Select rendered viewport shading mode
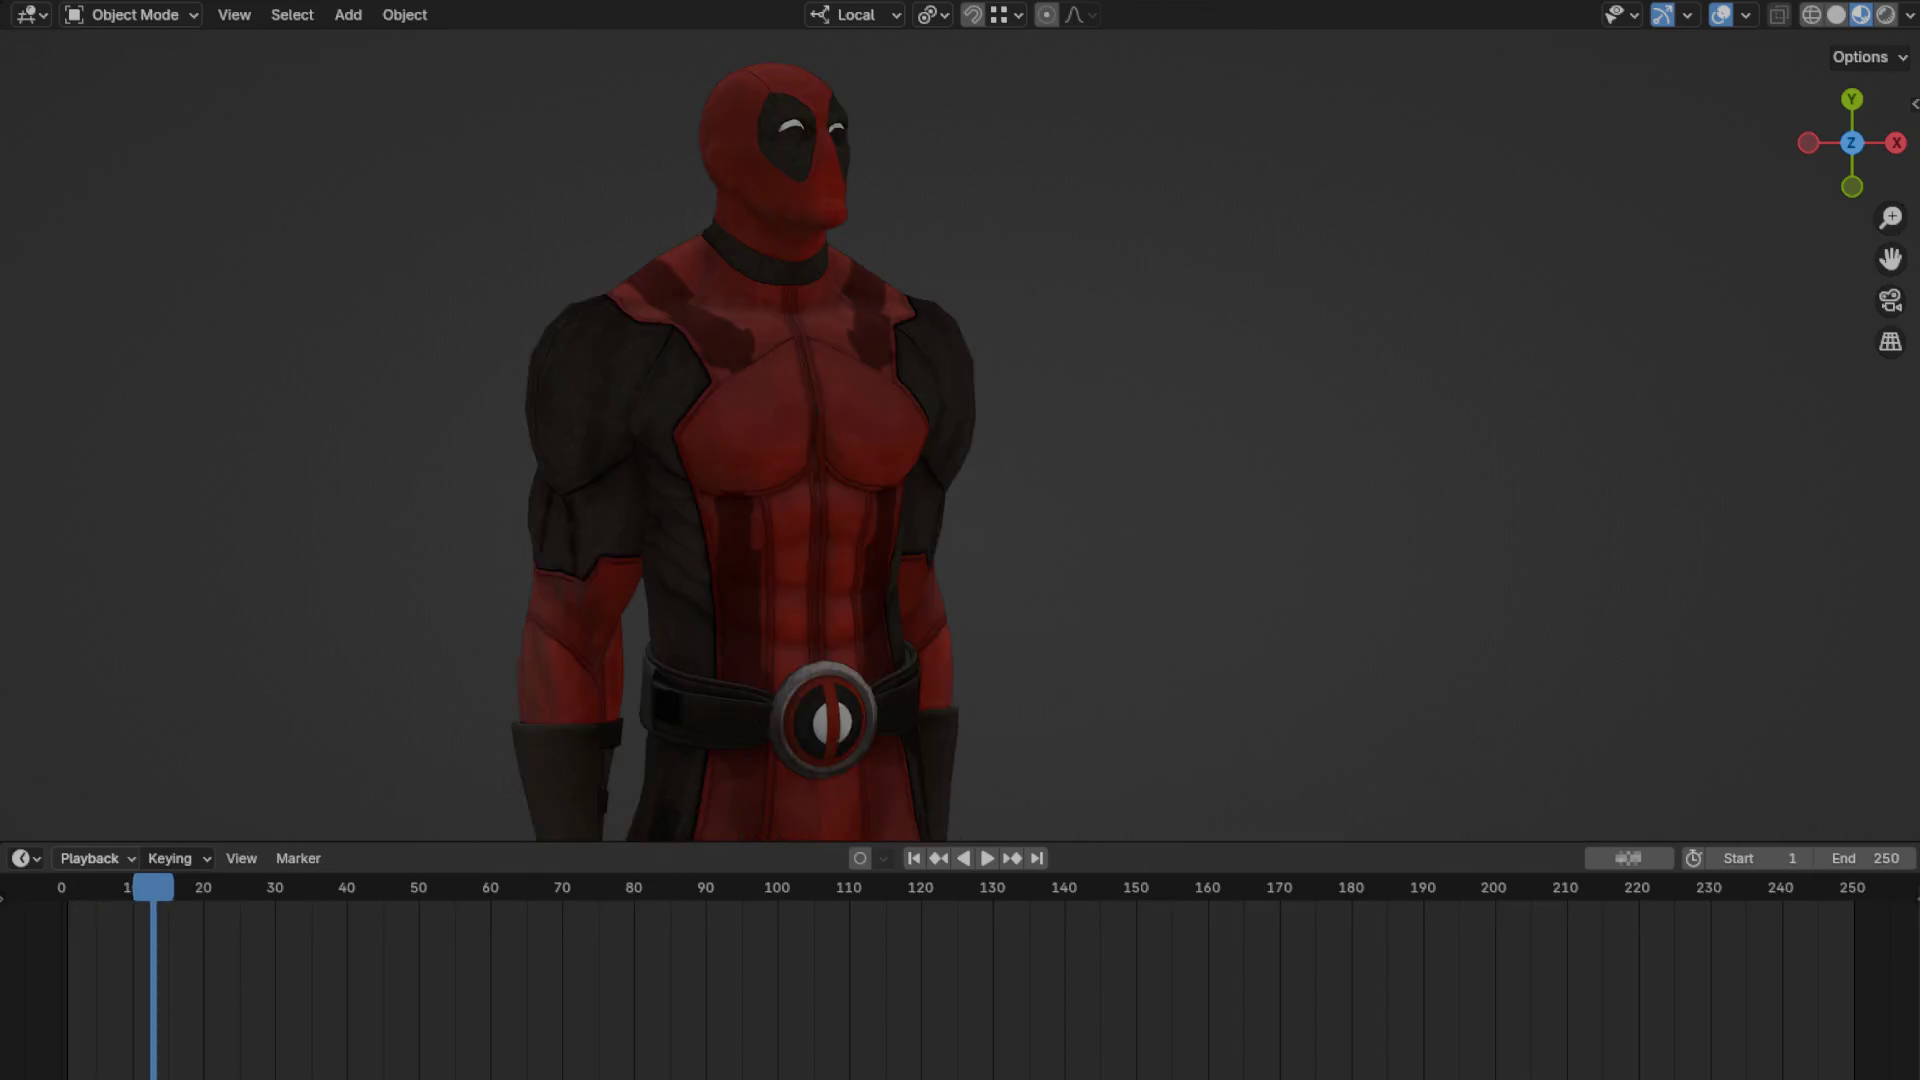1920x1080 pixels. [x=1886, y=15]
